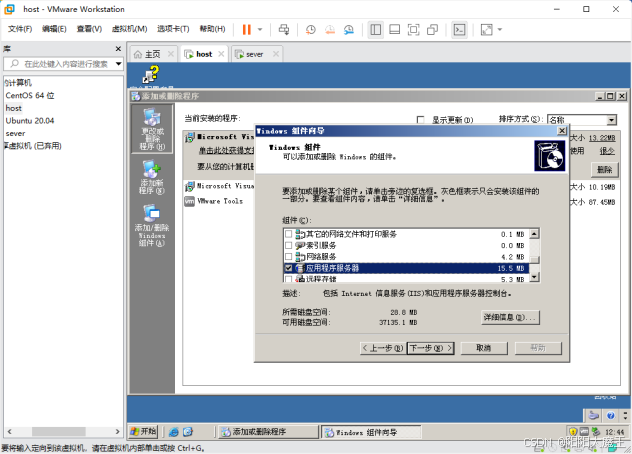Switch to the sever tab
The image size is (632, 454).
[x=254, y=54]
